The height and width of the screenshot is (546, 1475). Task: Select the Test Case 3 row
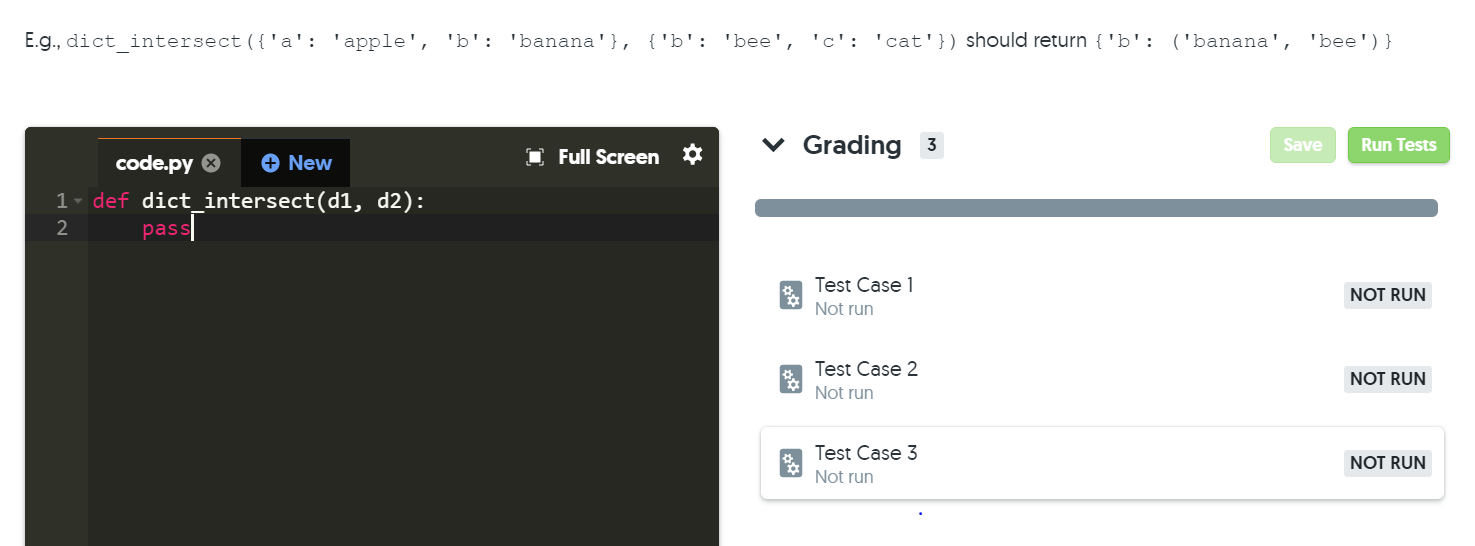1102,464
